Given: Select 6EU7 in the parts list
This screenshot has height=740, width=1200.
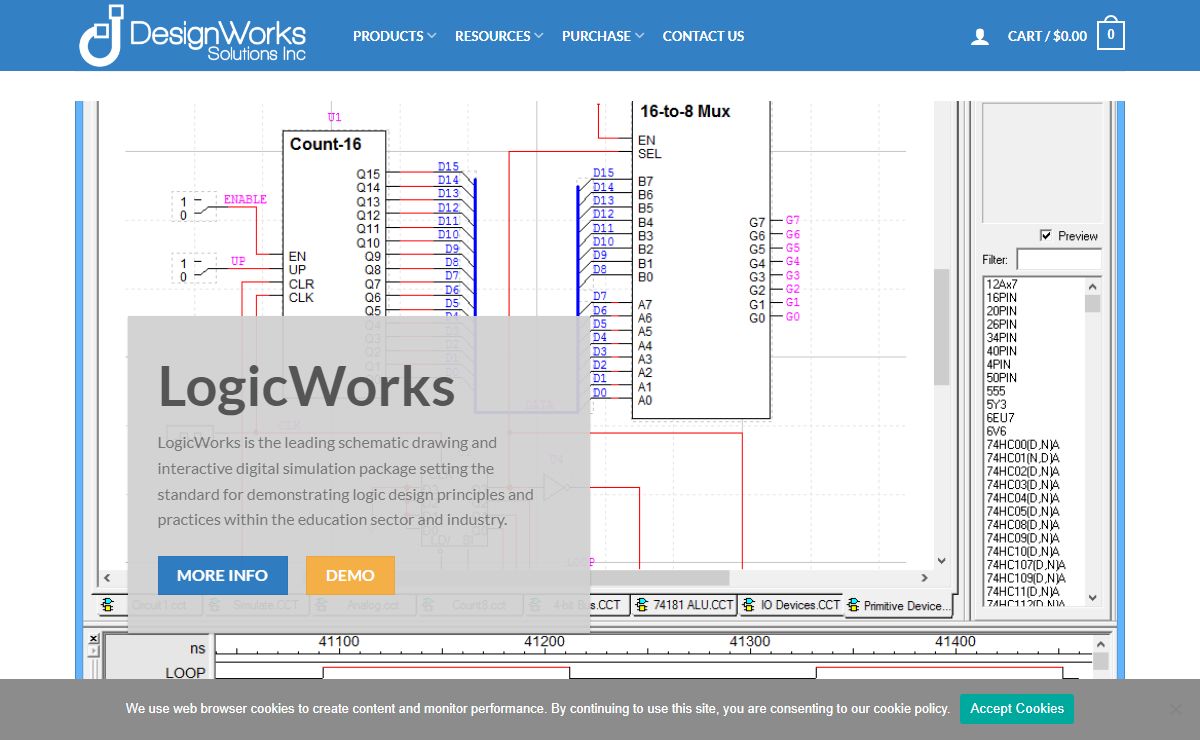Looking at the screenshot, I should point(1000,418).
